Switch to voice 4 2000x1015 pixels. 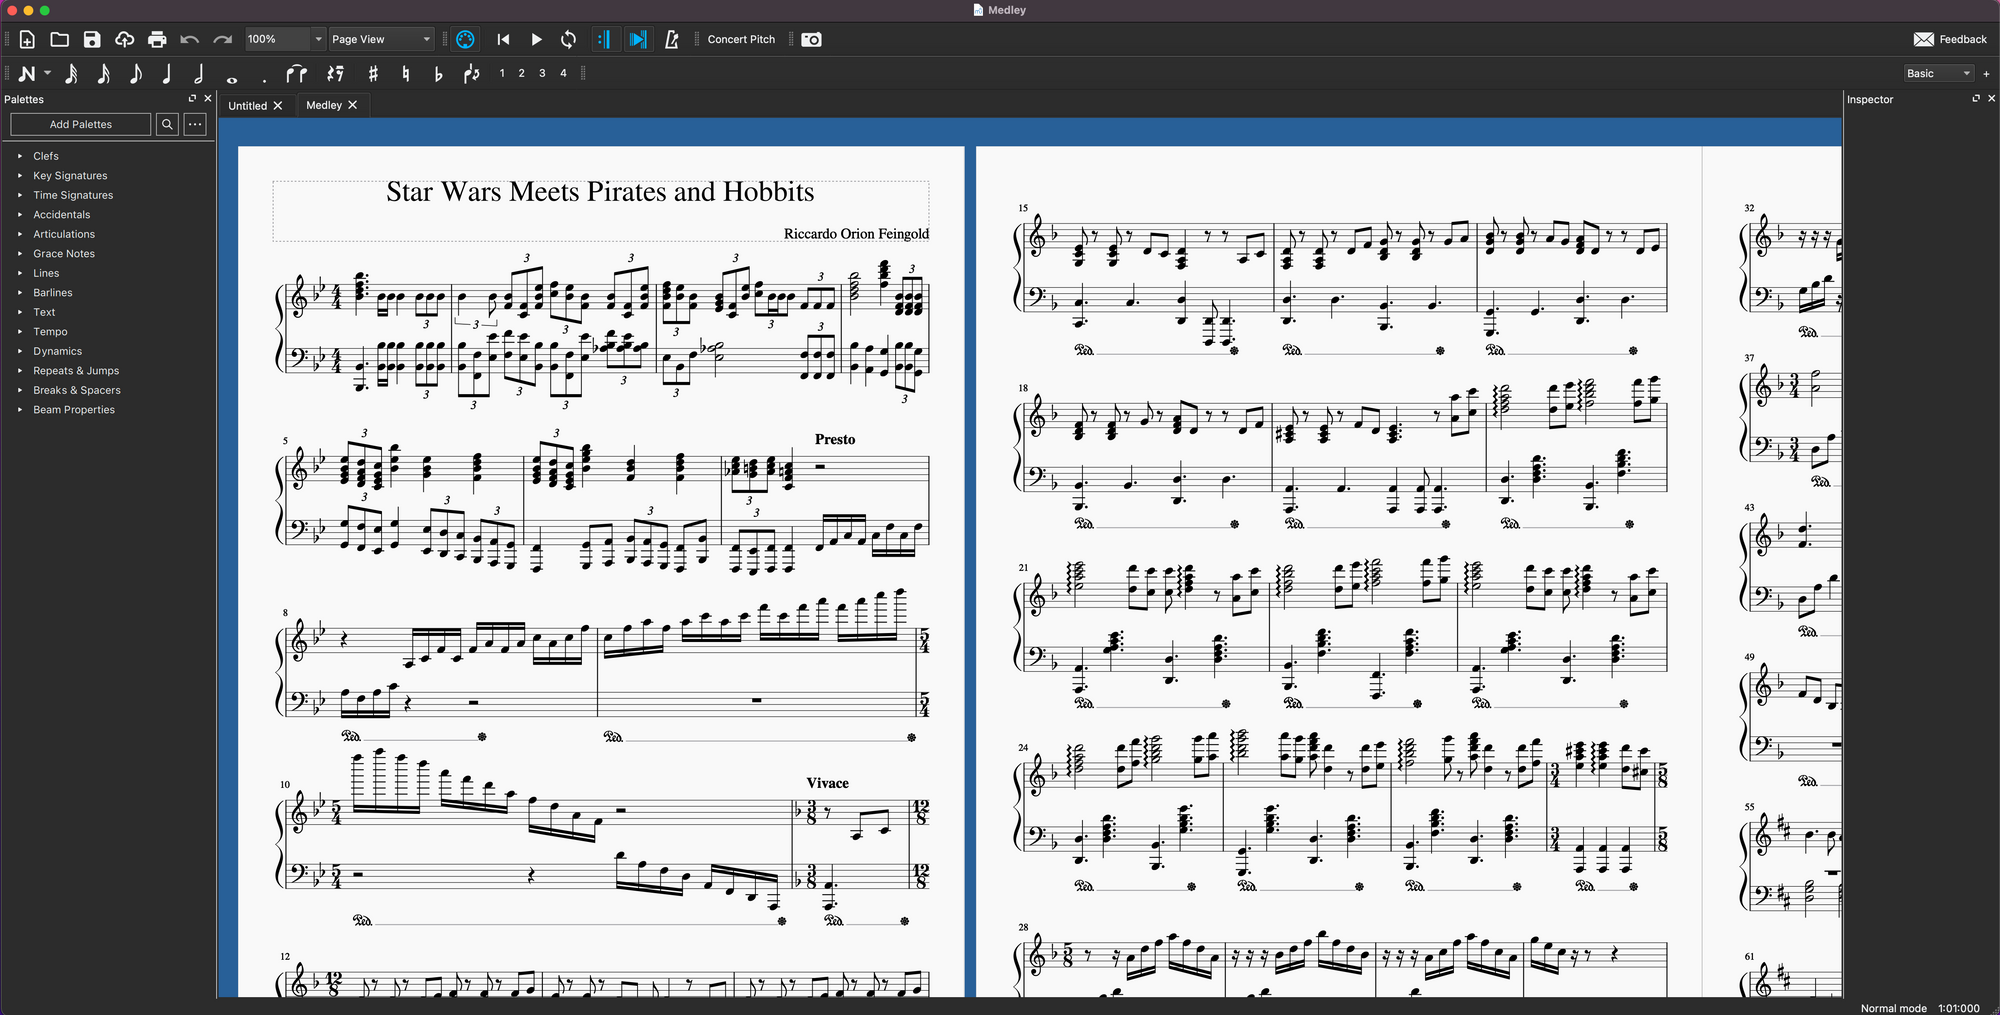tap(563, 73)
